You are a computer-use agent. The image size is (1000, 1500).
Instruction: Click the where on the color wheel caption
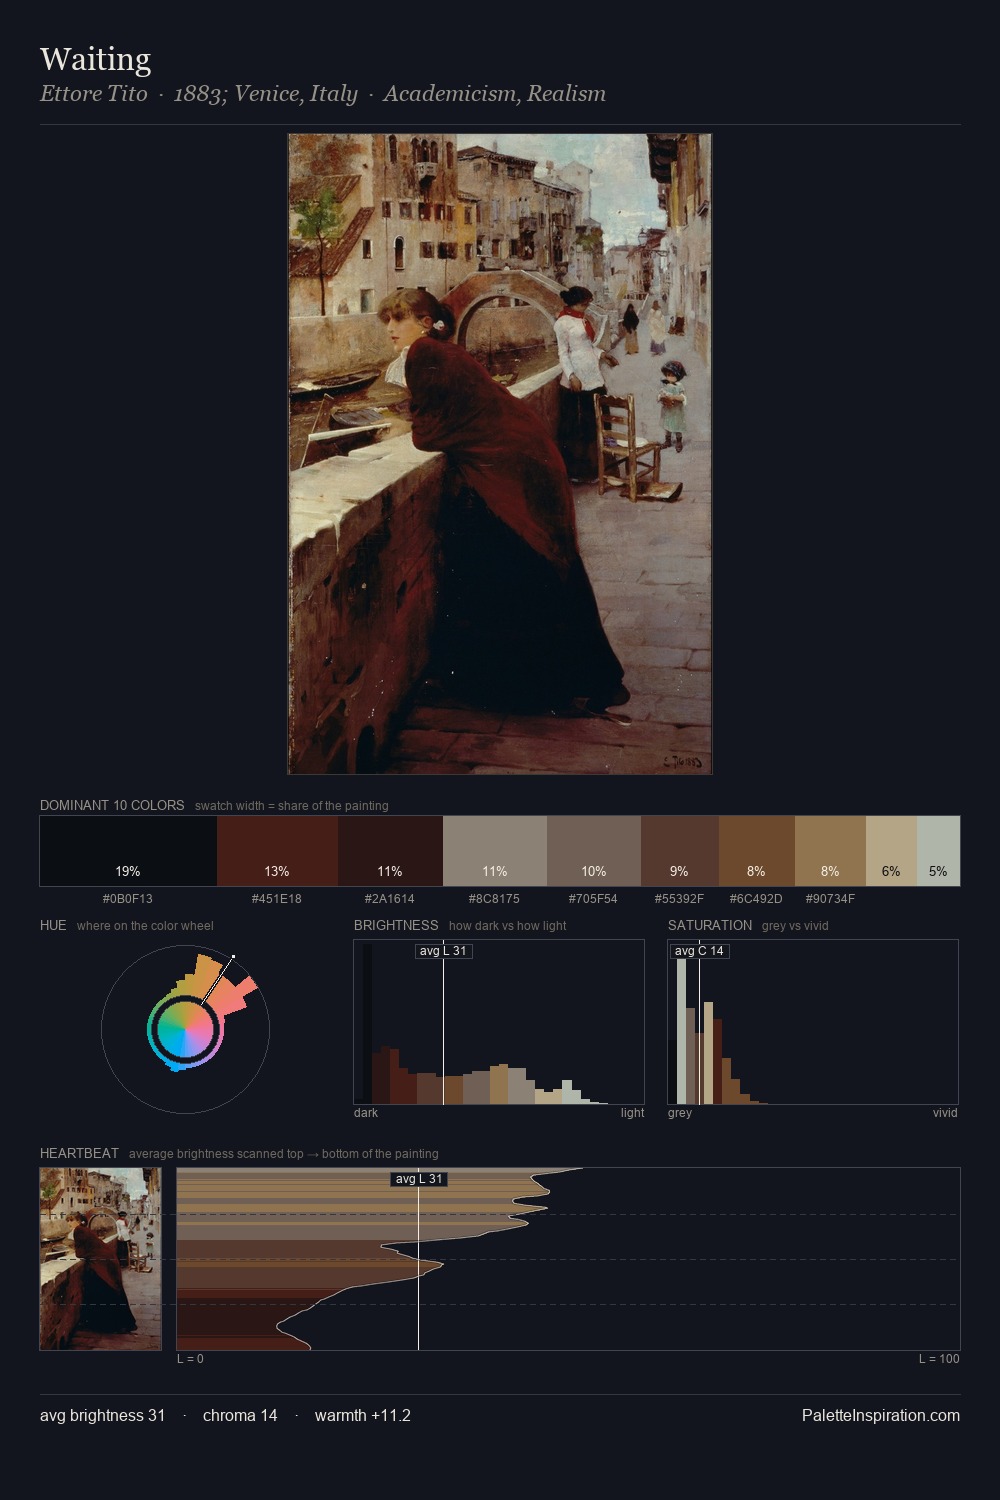(145, 926)
